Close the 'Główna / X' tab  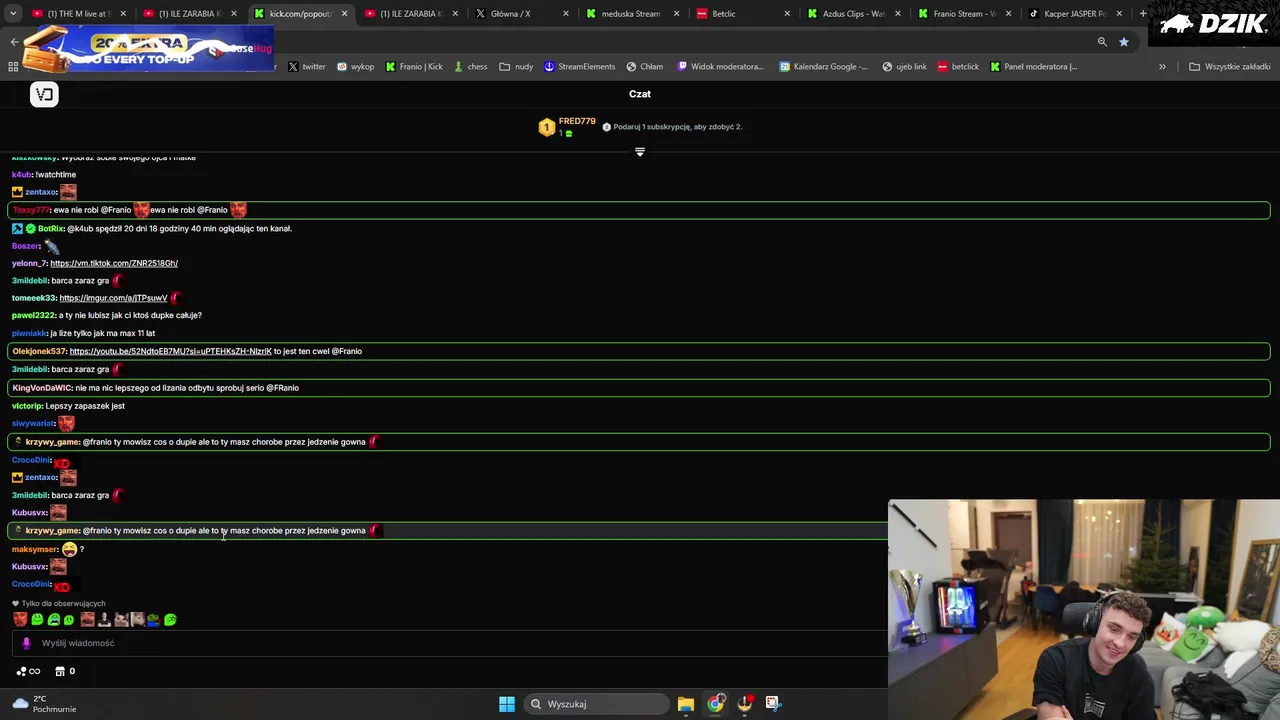(566, 14)
